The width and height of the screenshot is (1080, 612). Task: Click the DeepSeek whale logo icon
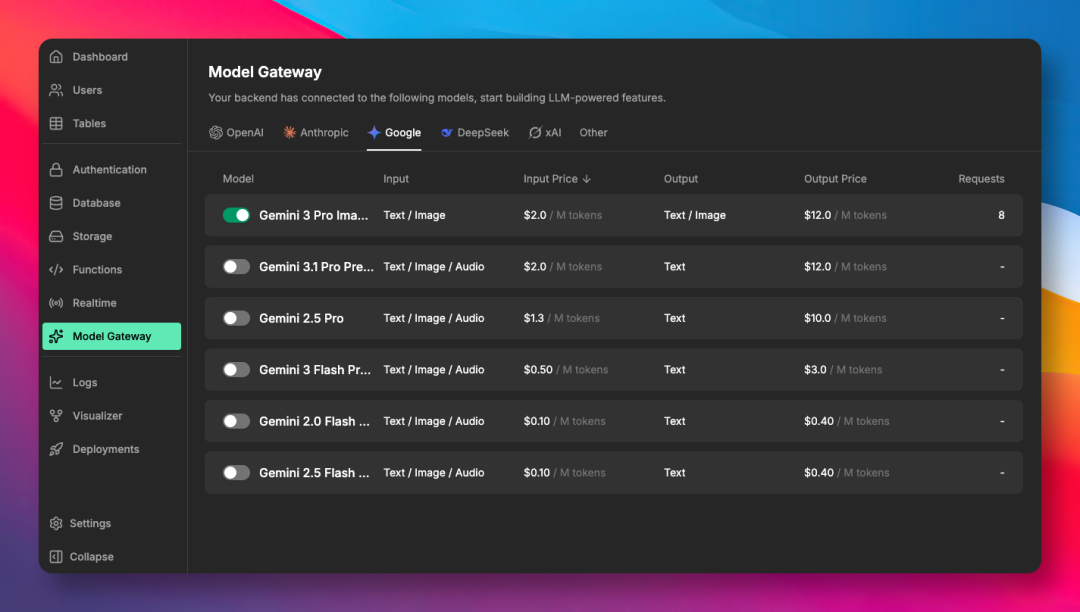[447, 132]
